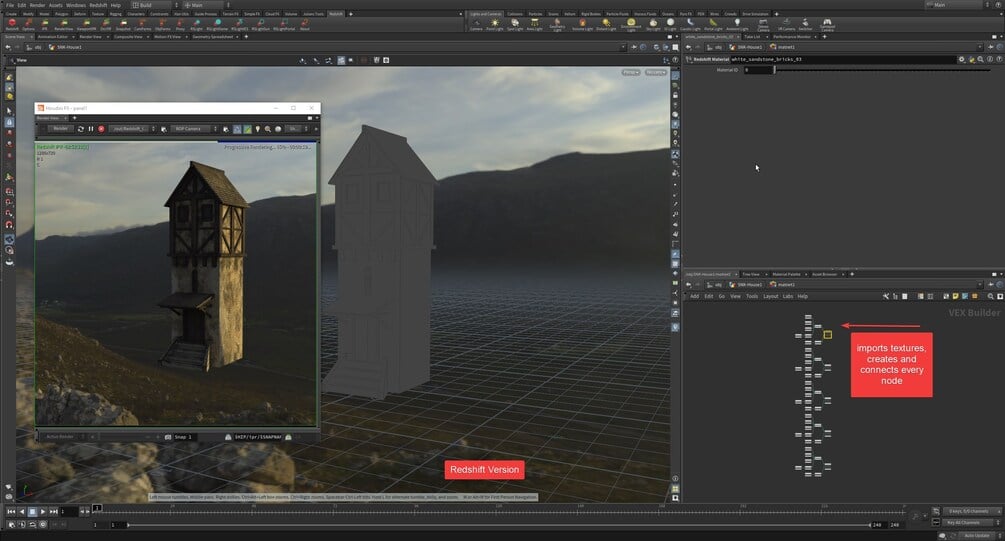Expand the Scene View tab dropdown arrow
The height and width of the screenshot is (541, 1005).
click(30, 37)
